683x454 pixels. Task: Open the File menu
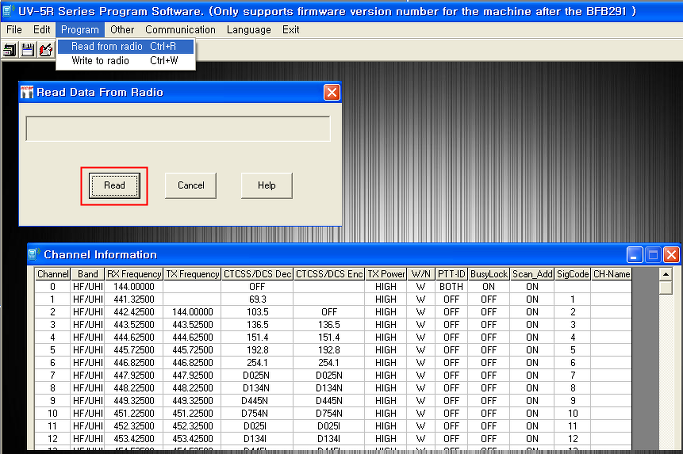[x=14, y=30]
